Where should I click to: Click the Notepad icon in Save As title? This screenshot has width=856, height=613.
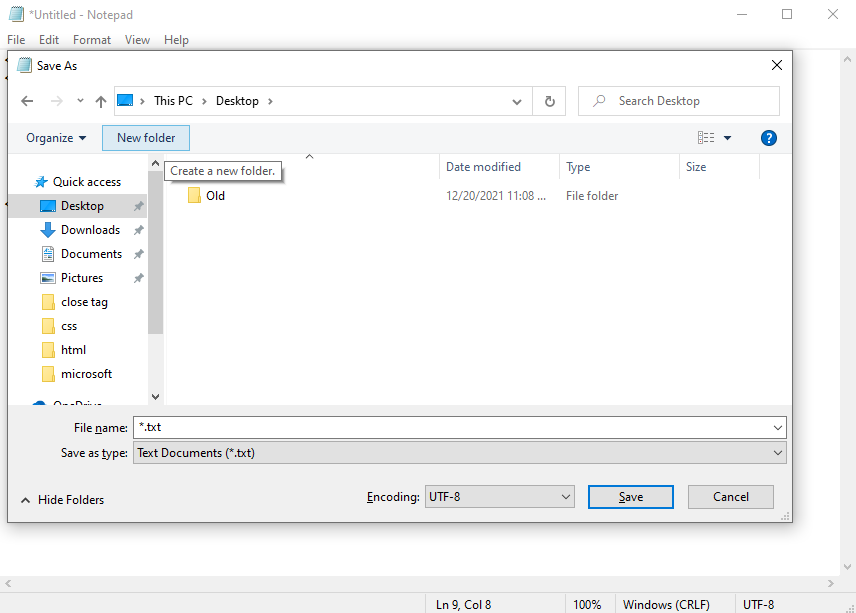pyautogui.click(x=24, y=66)
